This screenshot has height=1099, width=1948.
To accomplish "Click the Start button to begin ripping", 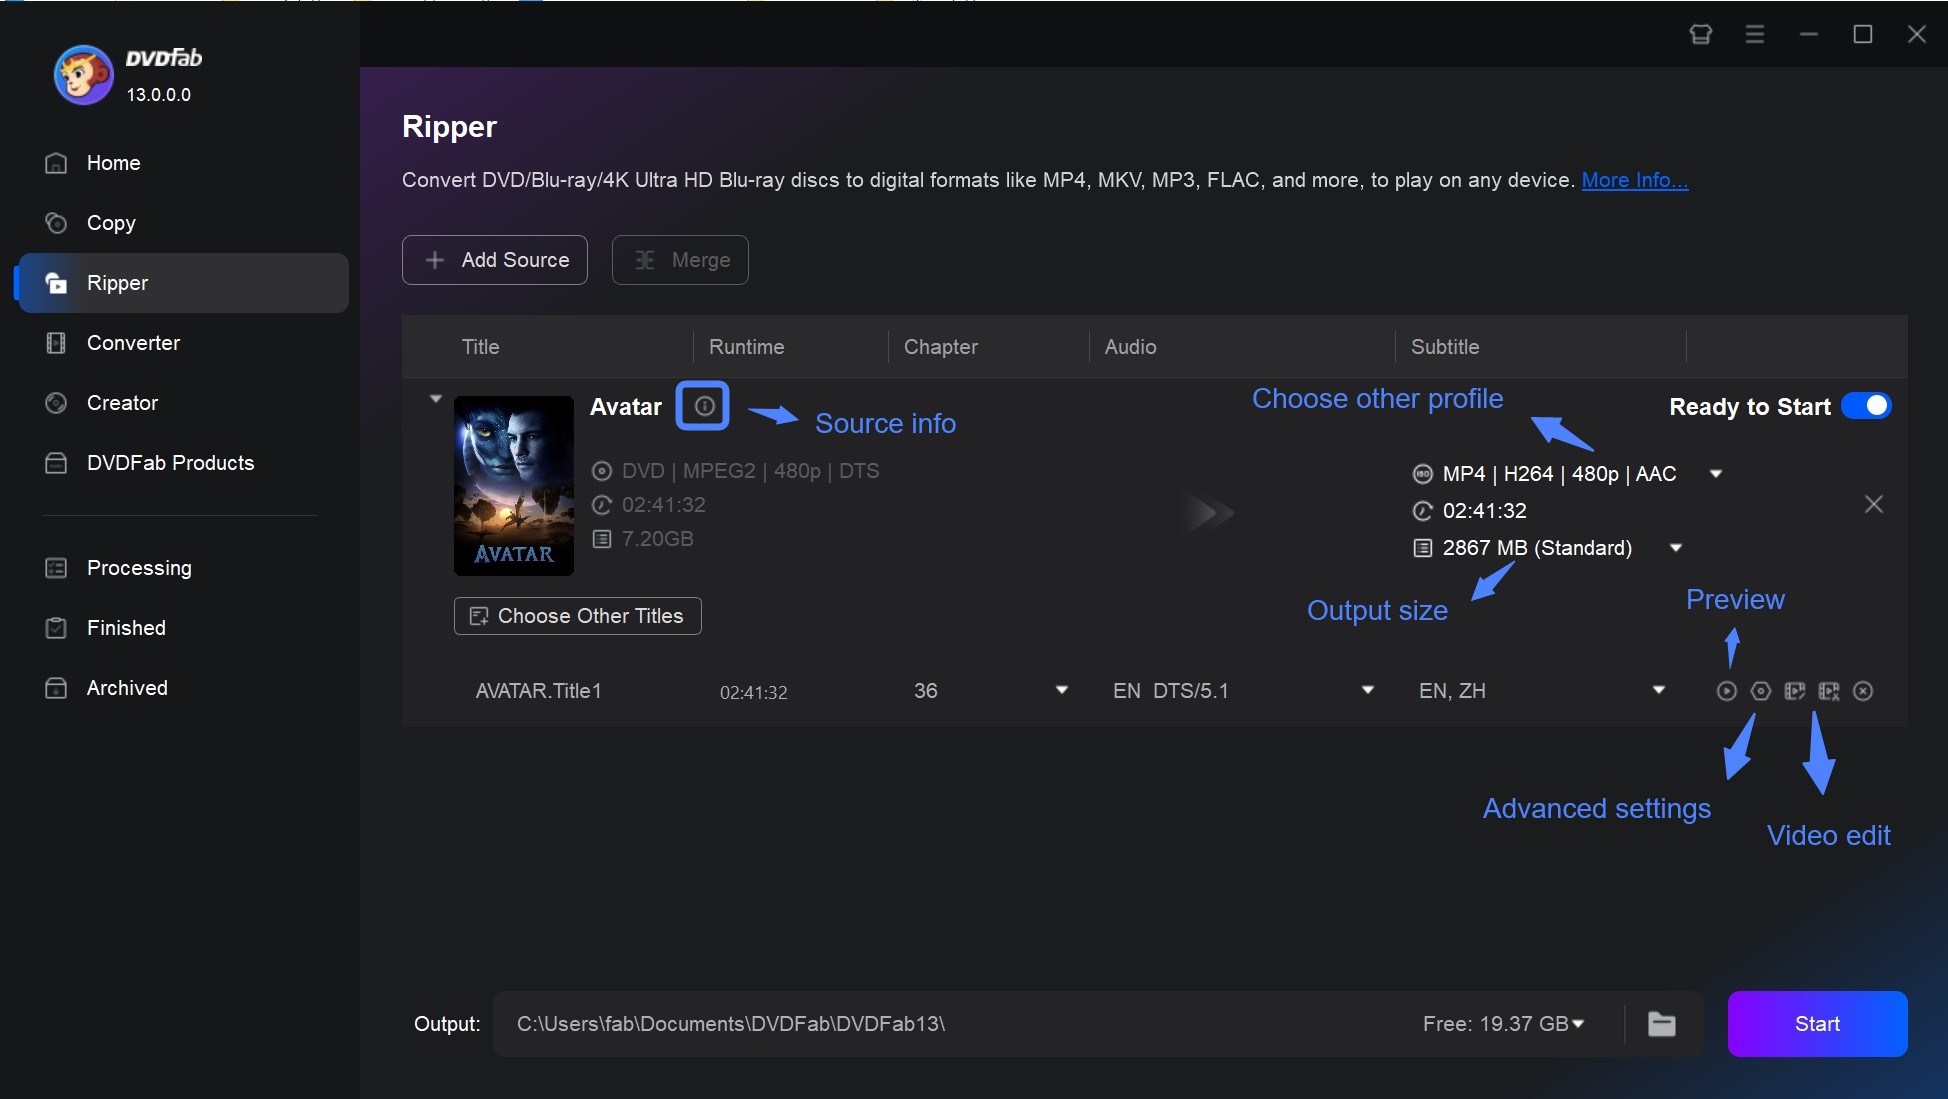I will 1817,1024.
